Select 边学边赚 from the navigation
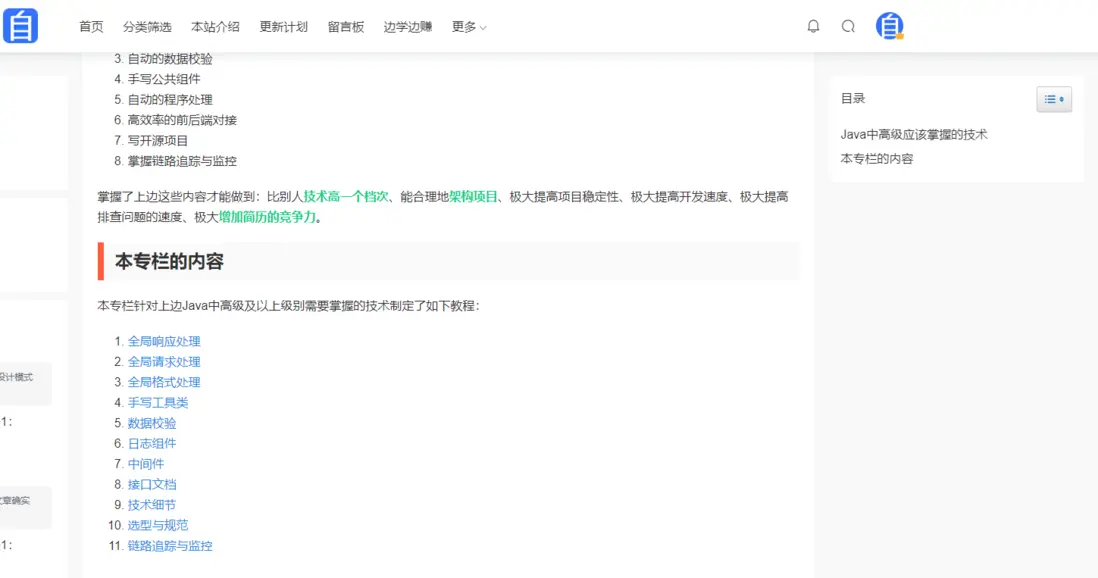Viewport: 1098px width, 578px height. coord(411,27)
